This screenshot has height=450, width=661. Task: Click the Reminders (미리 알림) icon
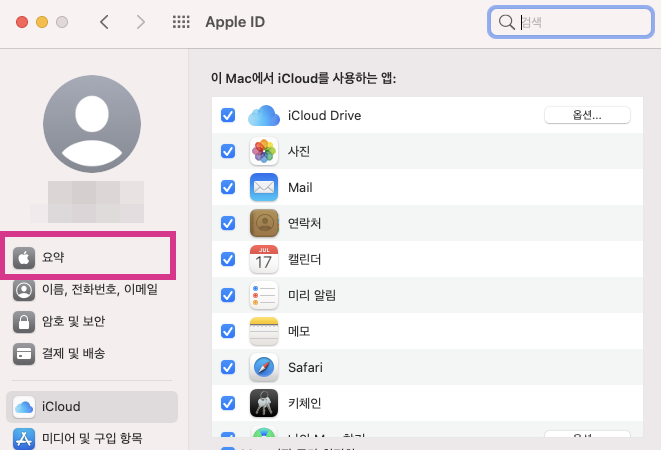coord(264,295)
